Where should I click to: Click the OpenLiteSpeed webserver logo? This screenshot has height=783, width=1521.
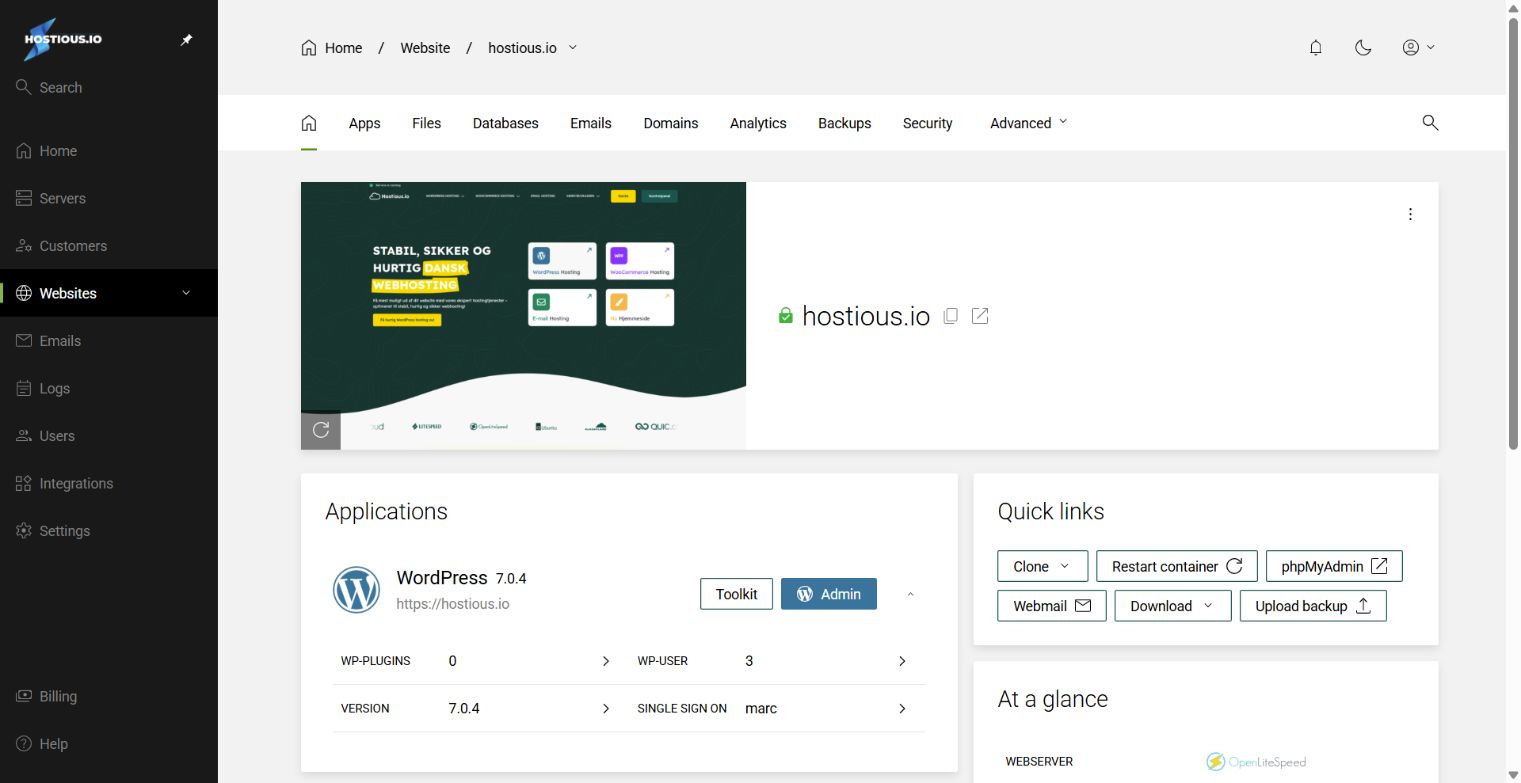point(1256,762)
